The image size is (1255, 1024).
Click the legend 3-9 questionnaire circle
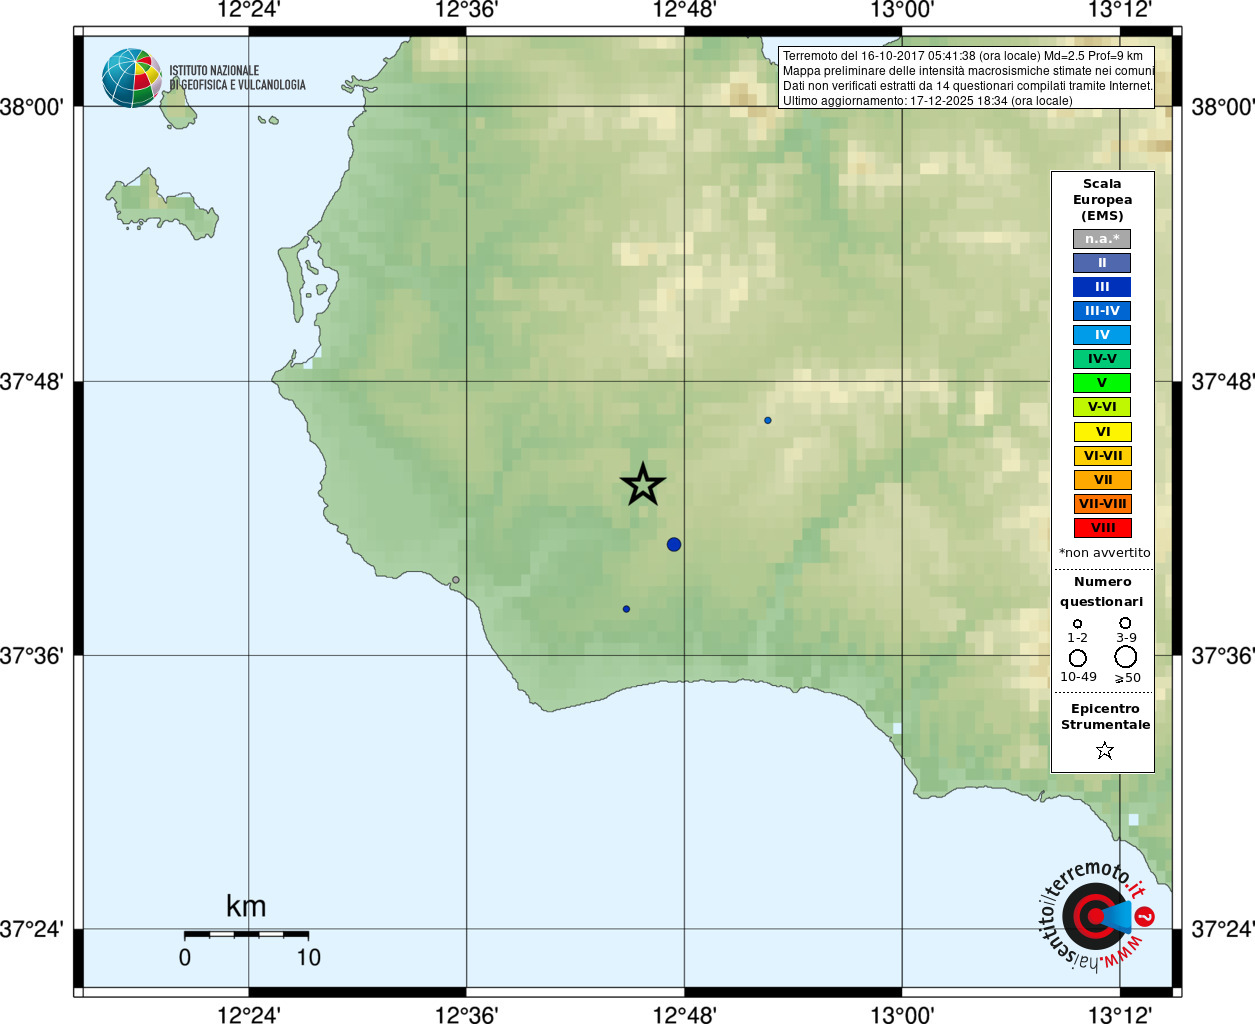(x=1126, y=623)
